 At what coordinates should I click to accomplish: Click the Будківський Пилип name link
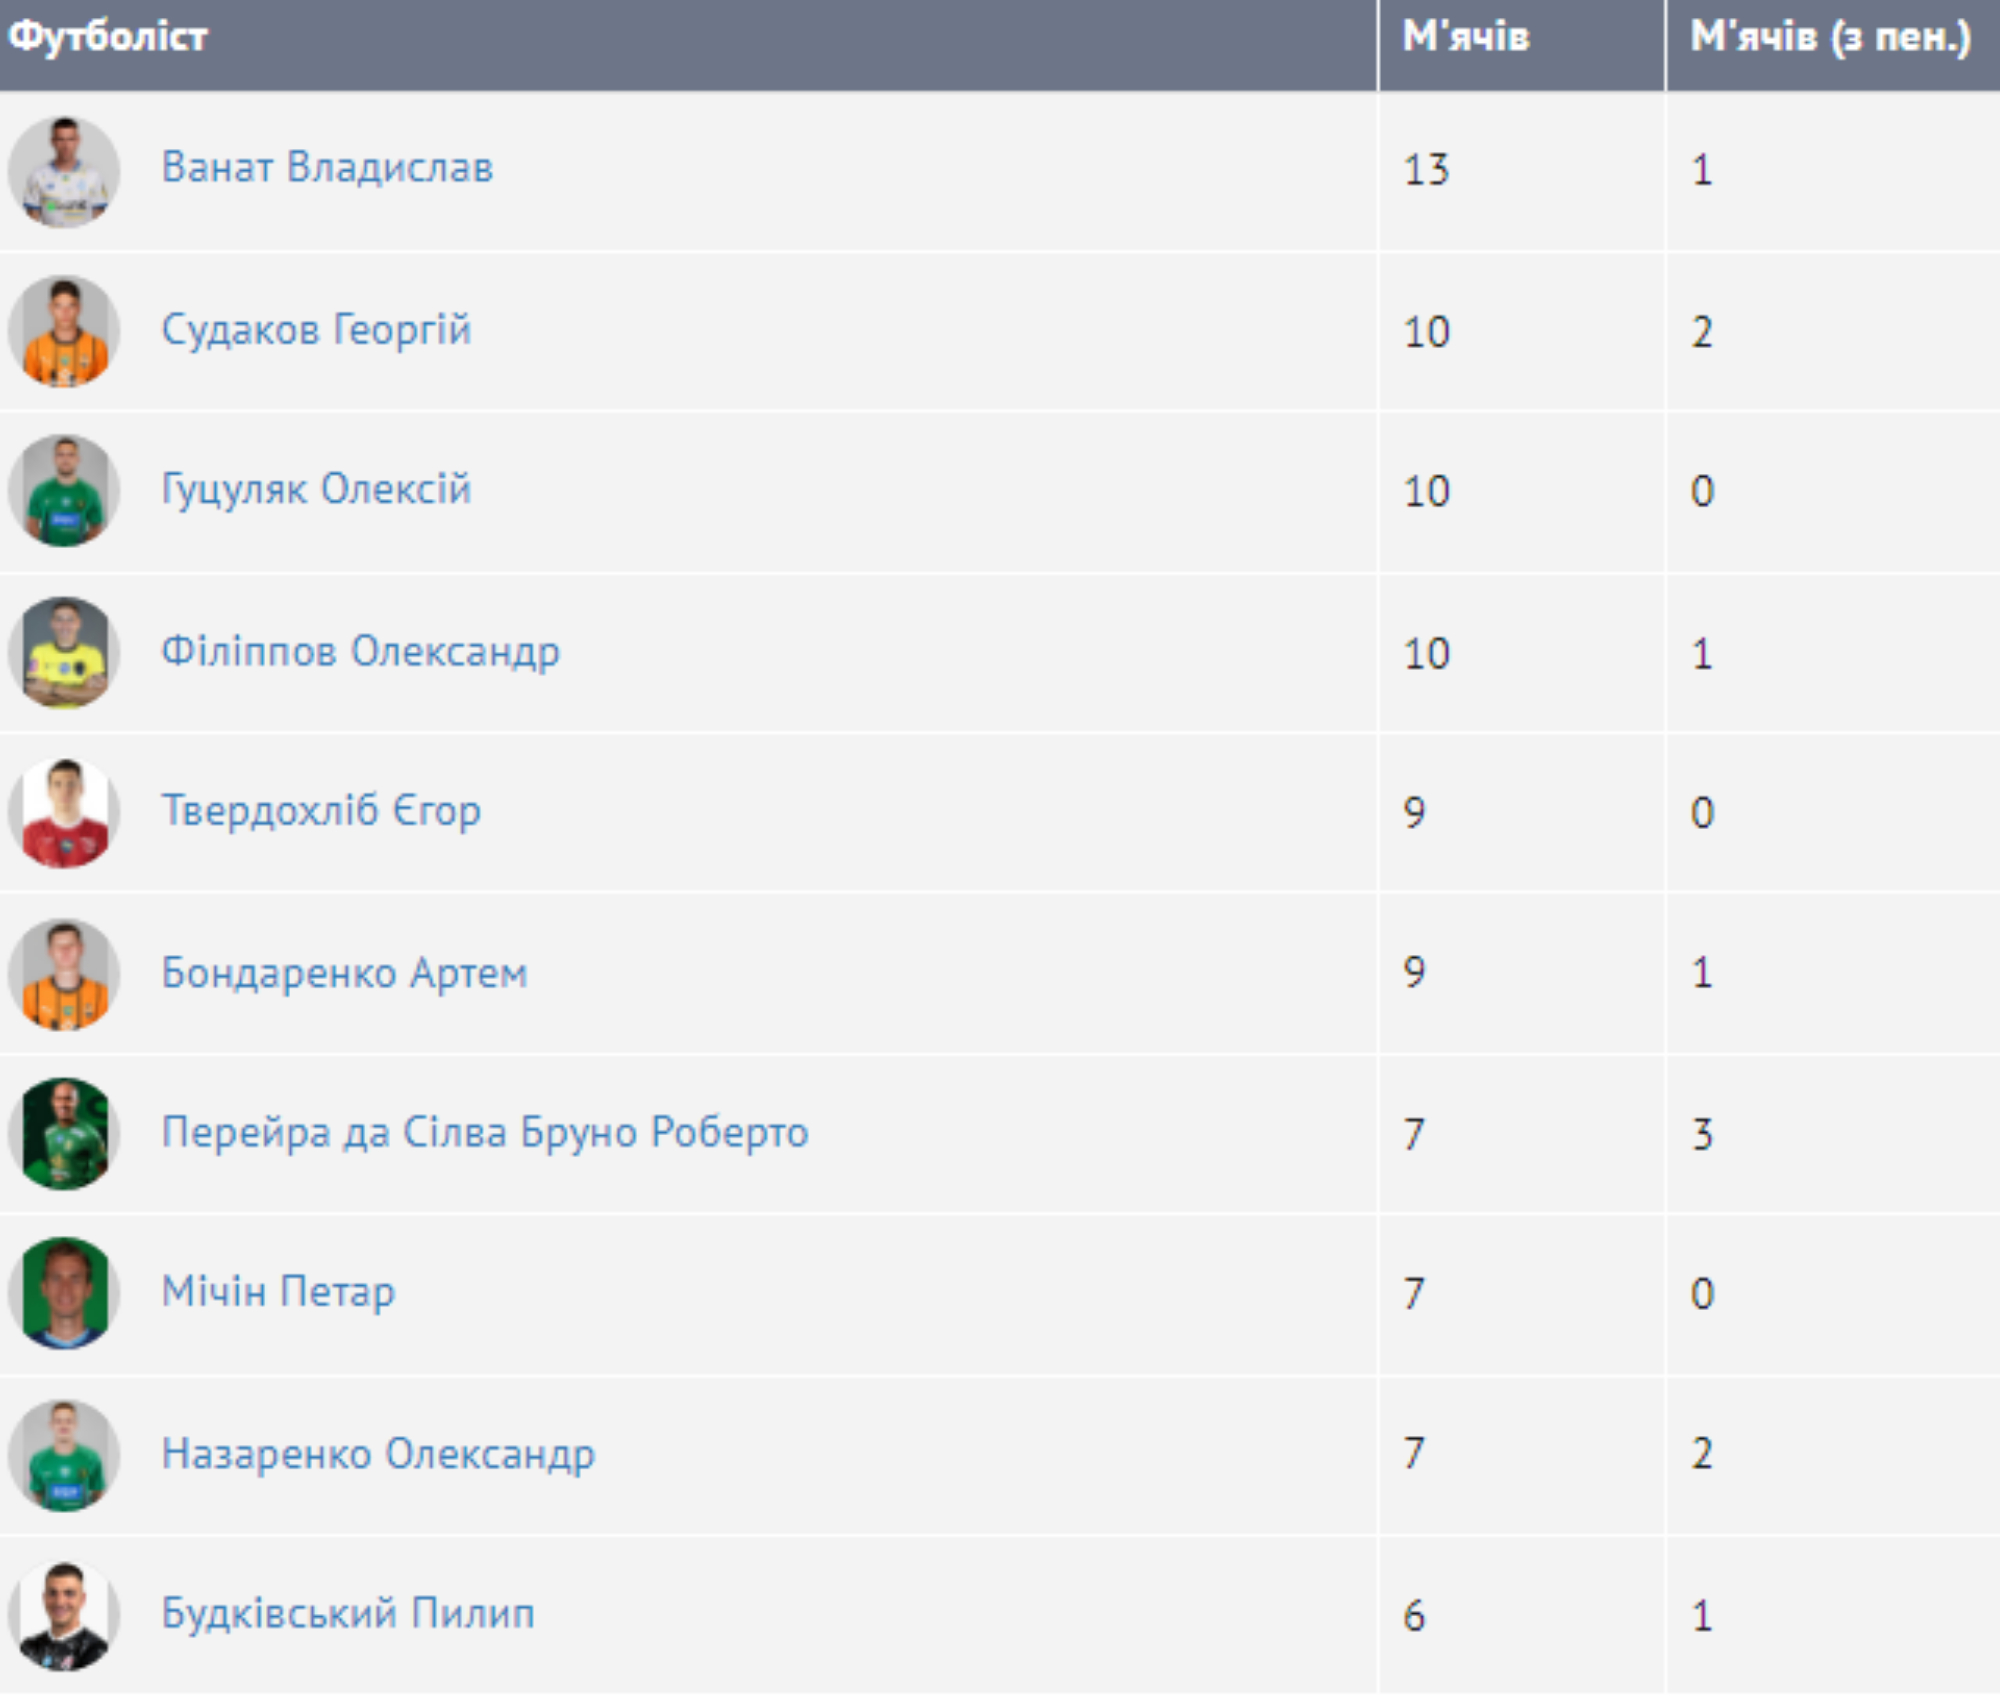[348, 1613]
